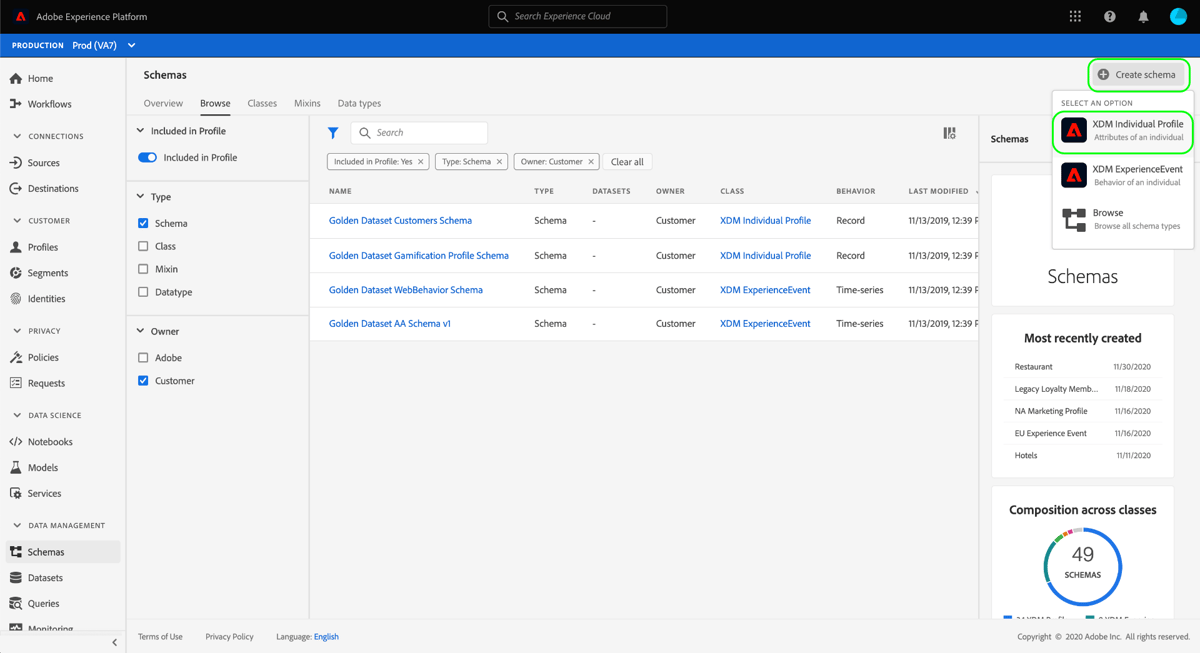Select Datasets in the left navigation
This screenshot has height=653, width=1200.
tap(44, 576)
